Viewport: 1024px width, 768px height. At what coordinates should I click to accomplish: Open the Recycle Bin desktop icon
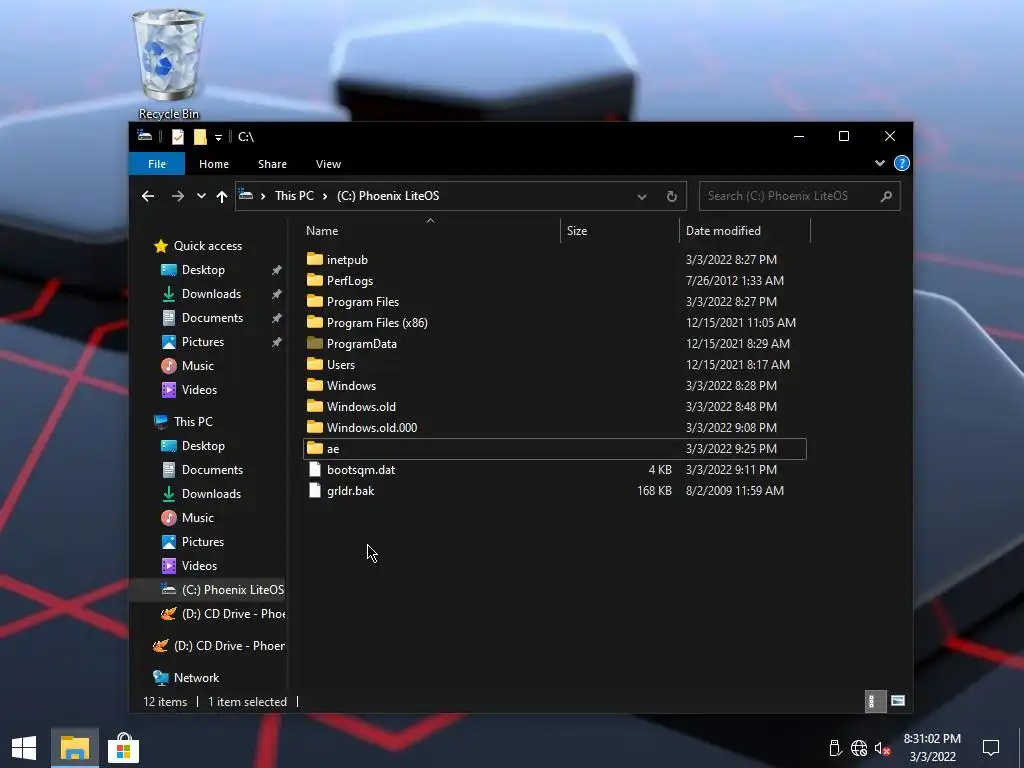pyautogui.click(x=168, y=64)
